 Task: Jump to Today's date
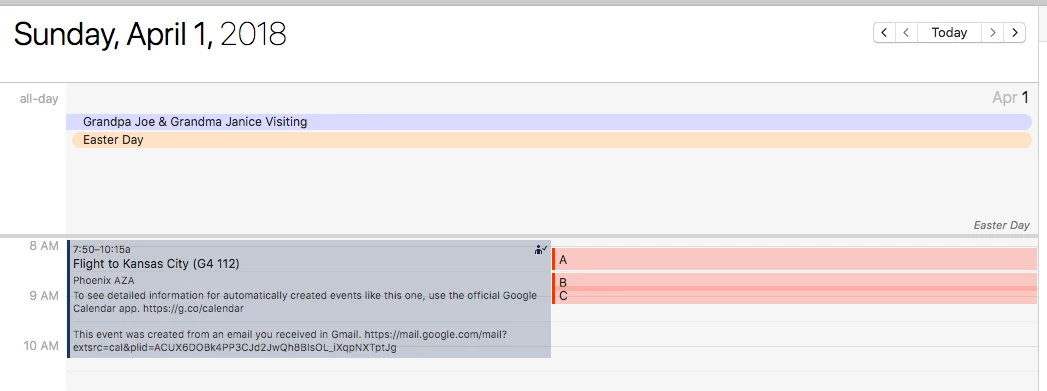tap(949, 32)
